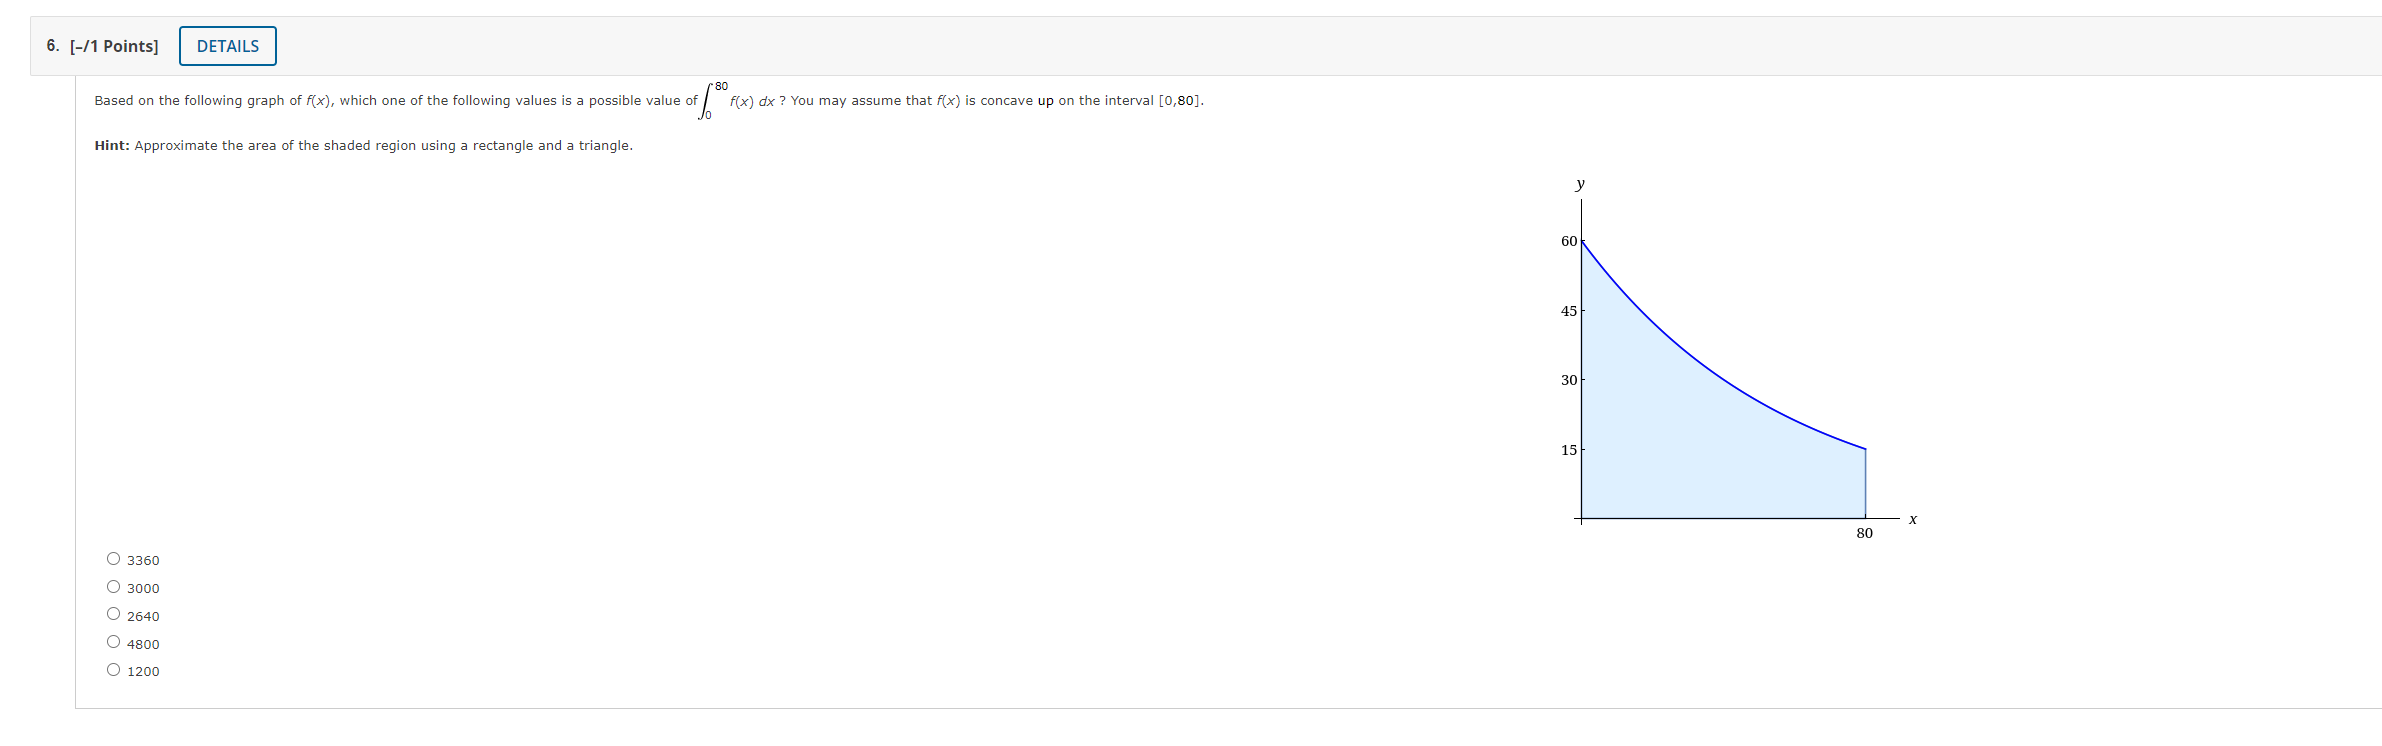Click the y-axis label on the graph
Image resolution: width=2382 pixels, height=746 pixels.
(x=1579, y=183)
